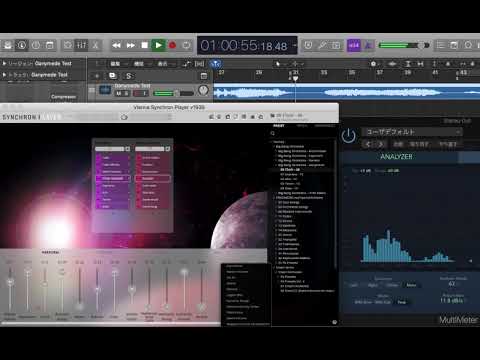Viewport: 480px width, 360px height.
Task: Select the '01 Cloth - All' preset row
Action: (290, 170)
